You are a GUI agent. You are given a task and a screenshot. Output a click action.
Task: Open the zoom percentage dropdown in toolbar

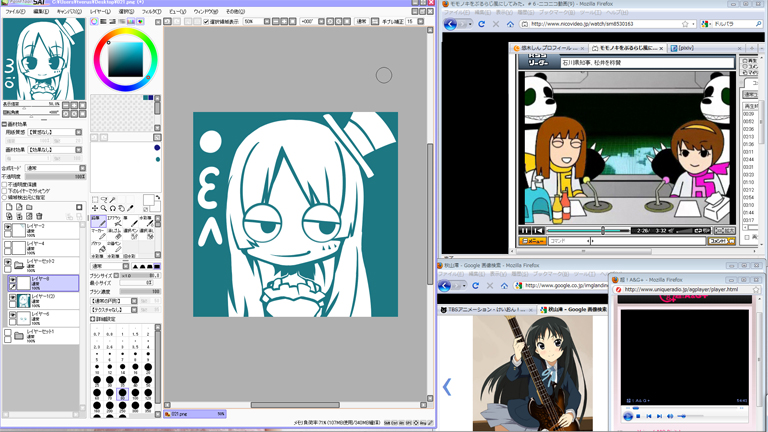[266, 22]
